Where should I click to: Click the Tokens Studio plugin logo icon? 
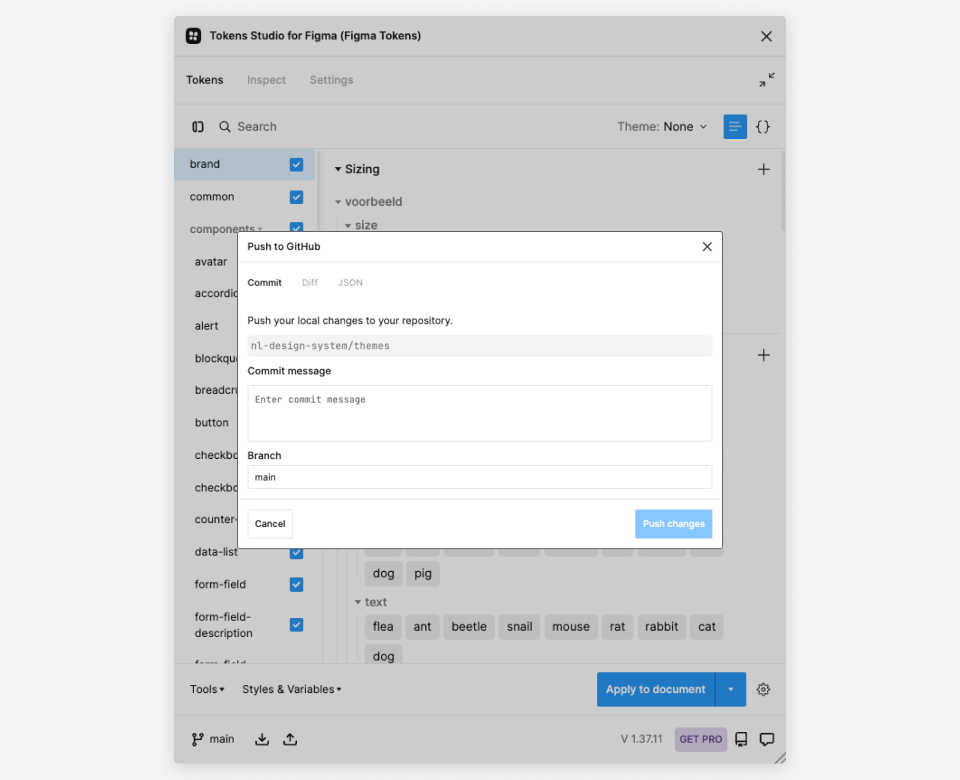193,36
